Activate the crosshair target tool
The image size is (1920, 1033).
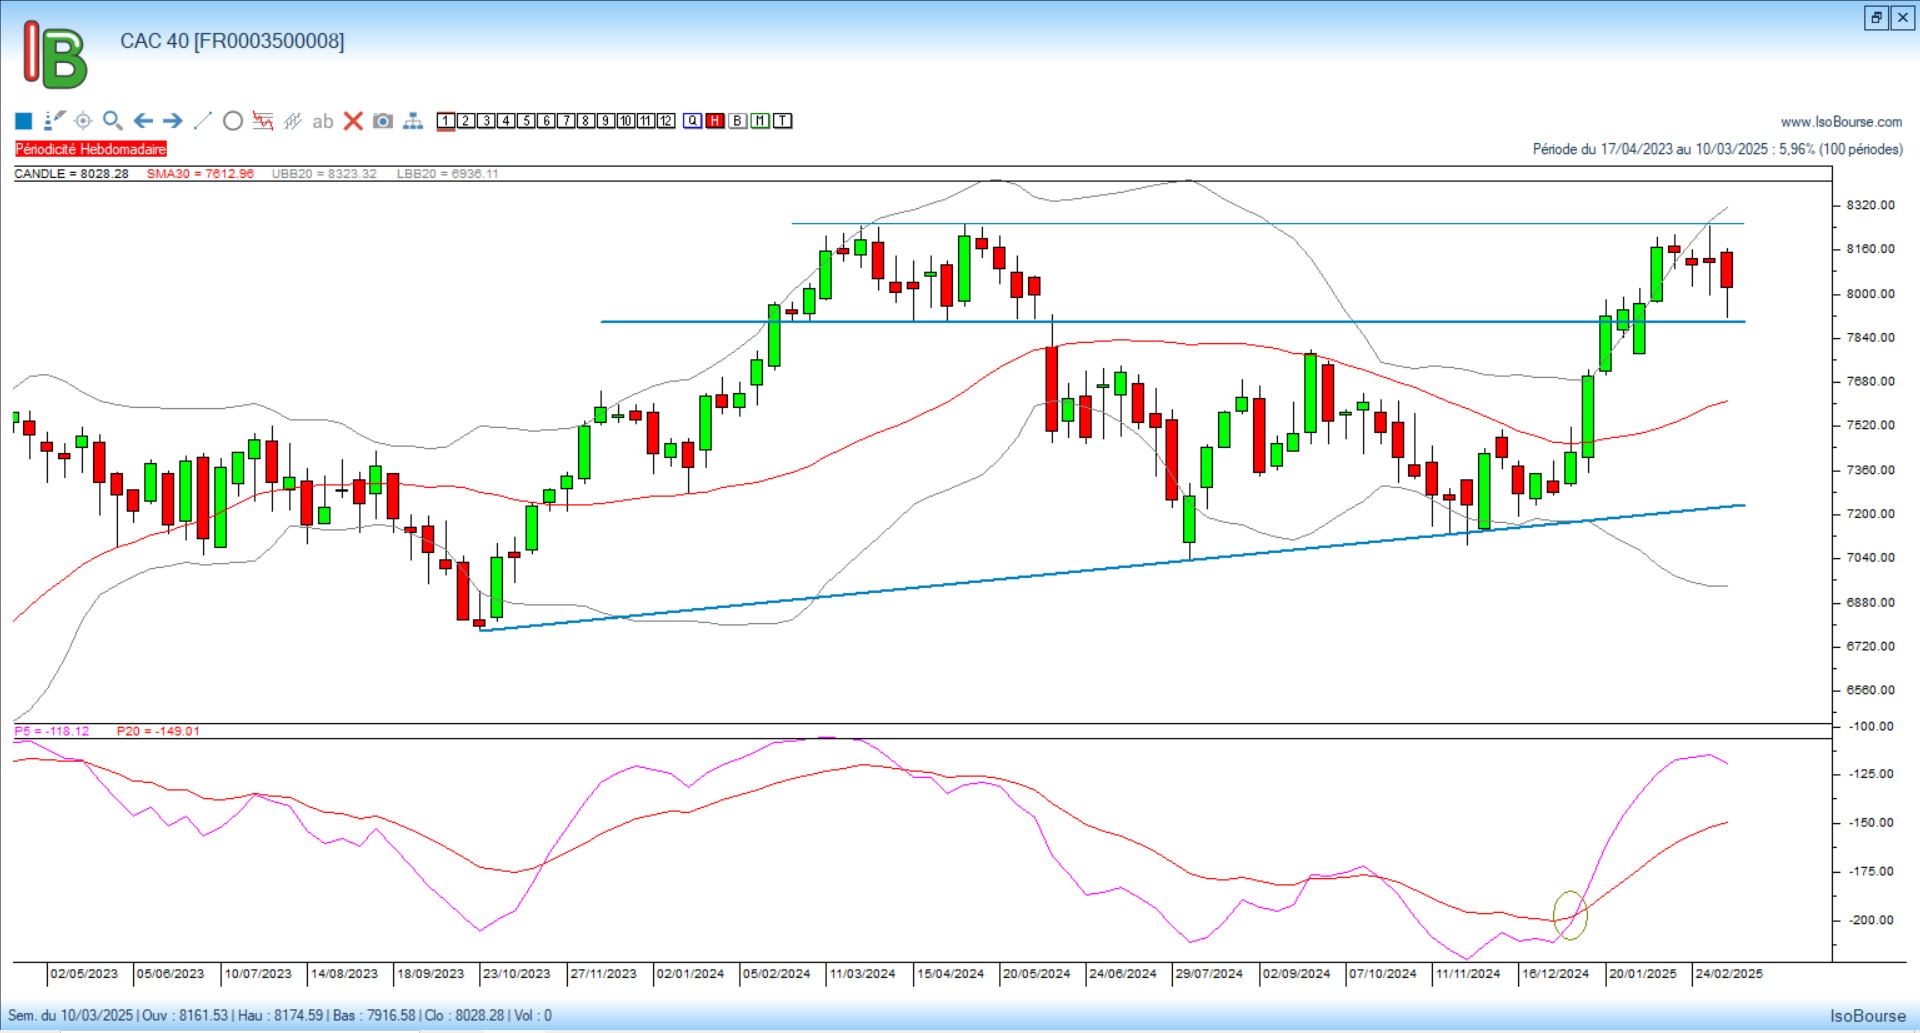[x=83, y=121]
